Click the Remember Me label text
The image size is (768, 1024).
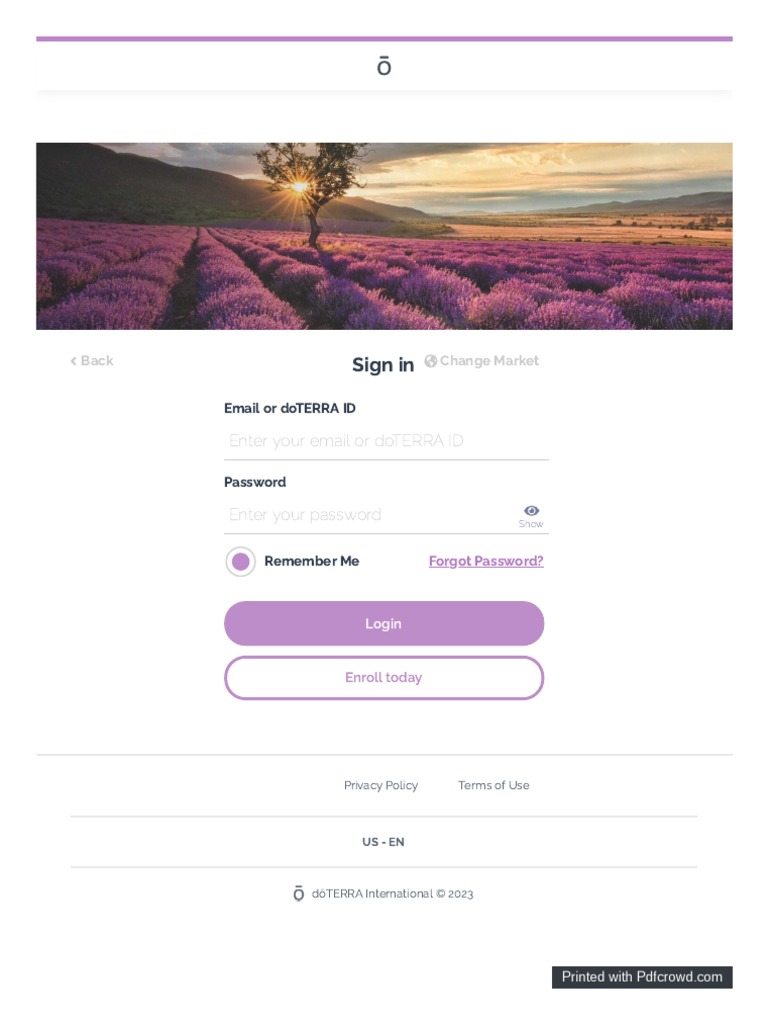[x=311, y=562]
